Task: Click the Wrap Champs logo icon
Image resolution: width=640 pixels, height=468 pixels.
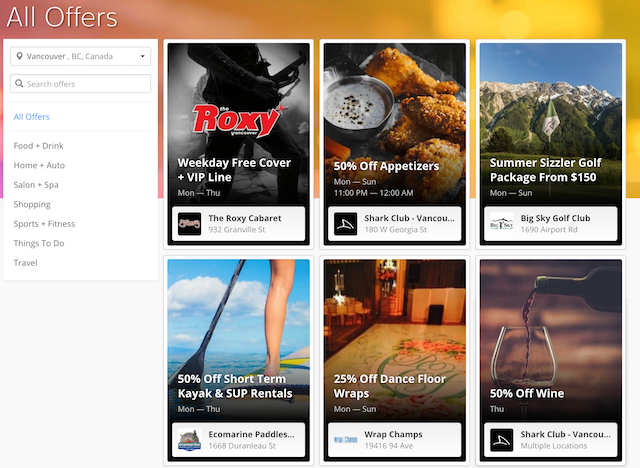Action: (x=345, y=440)
